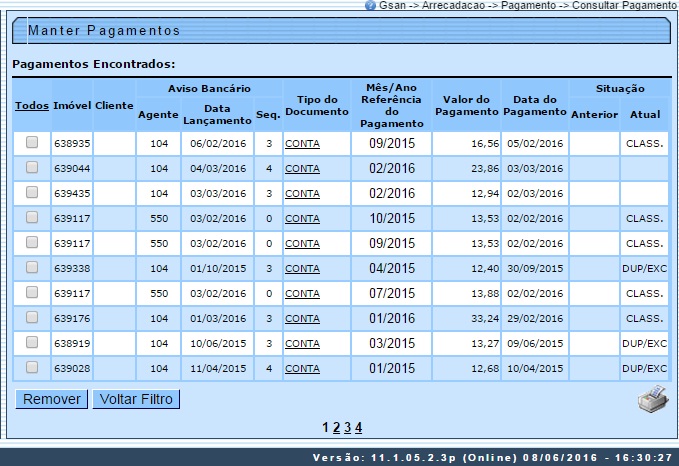Open CONTA document for reference 02/2016 valued 23,86

click(302, 169)
